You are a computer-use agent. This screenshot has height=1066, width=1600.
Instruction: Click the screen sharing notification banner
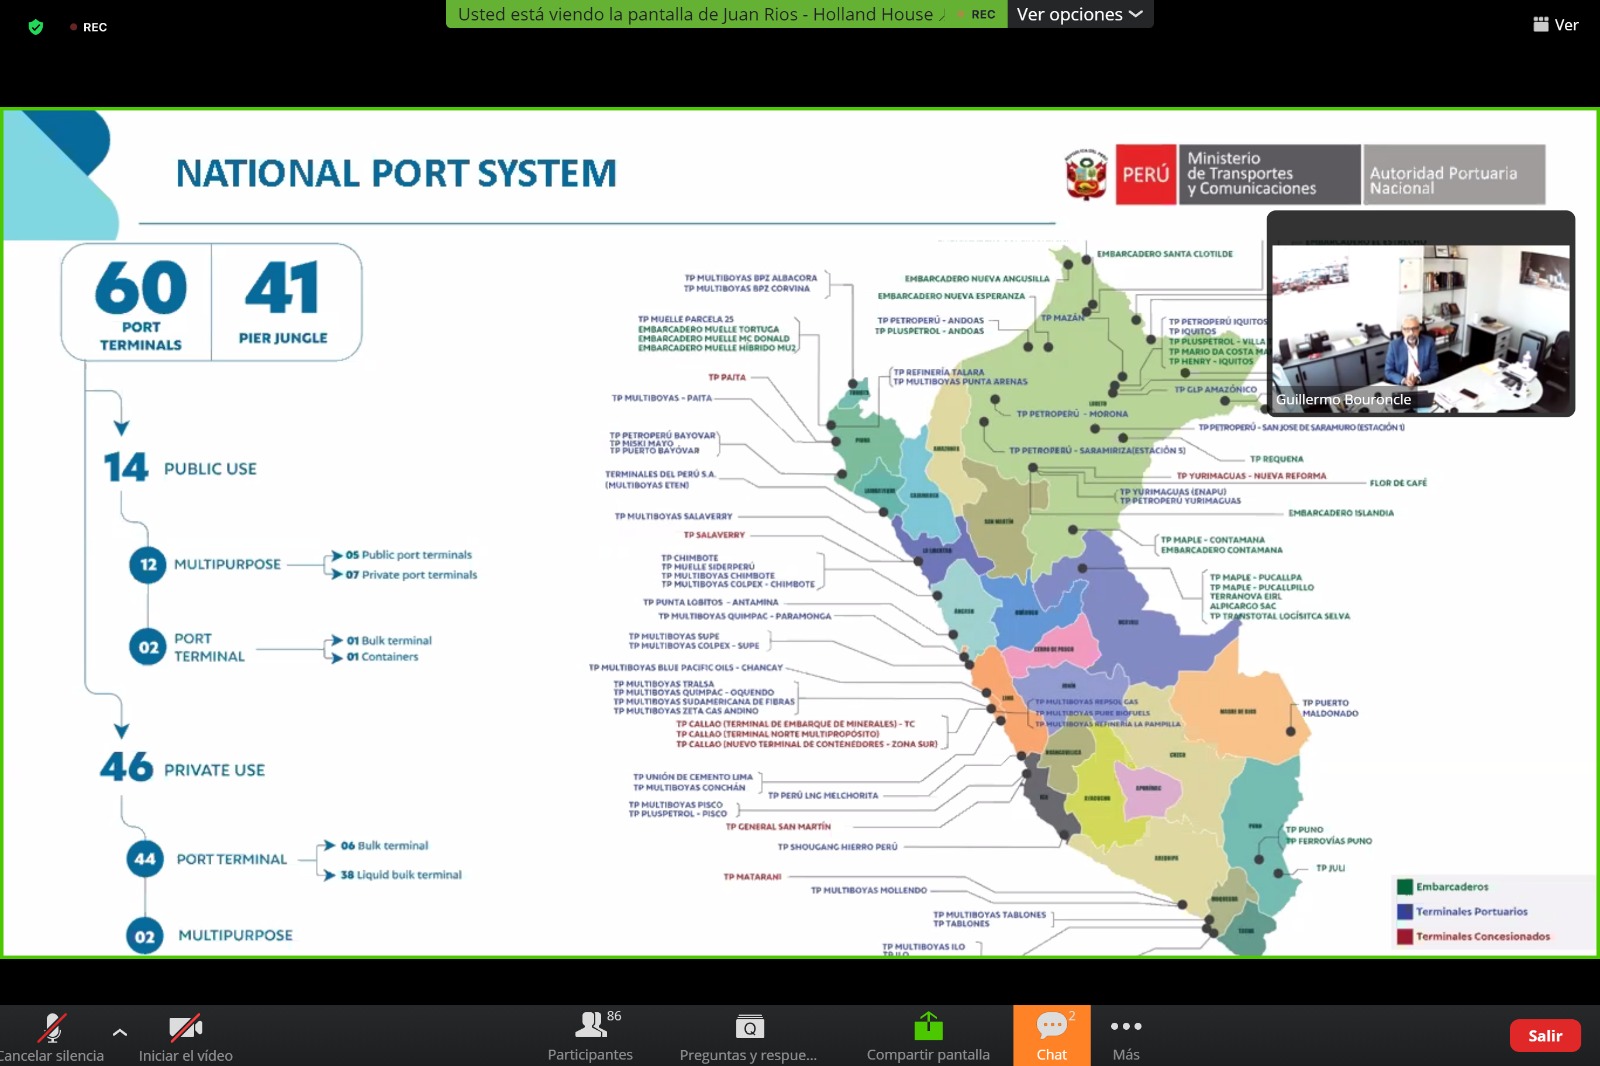click(x=726, y=14)
